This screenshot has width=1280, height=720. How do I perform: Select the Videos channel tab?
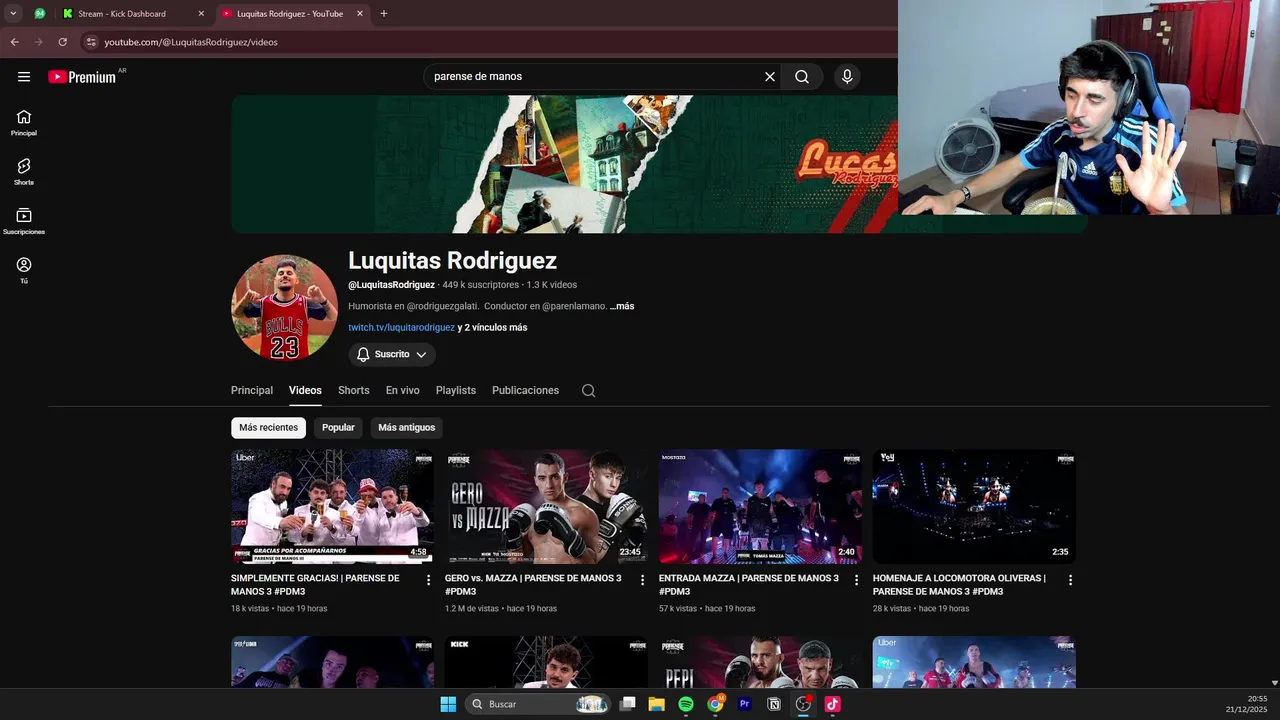click(x=305, y=390)
